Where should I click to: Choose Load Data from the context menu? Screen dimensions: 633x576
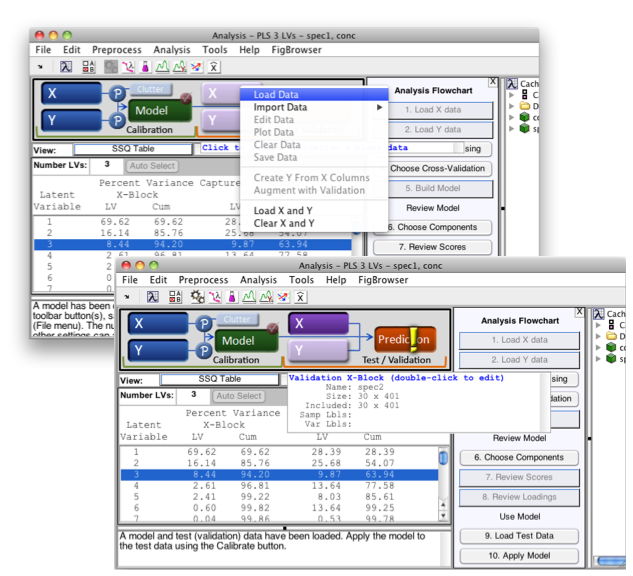(x=276, y=95)
